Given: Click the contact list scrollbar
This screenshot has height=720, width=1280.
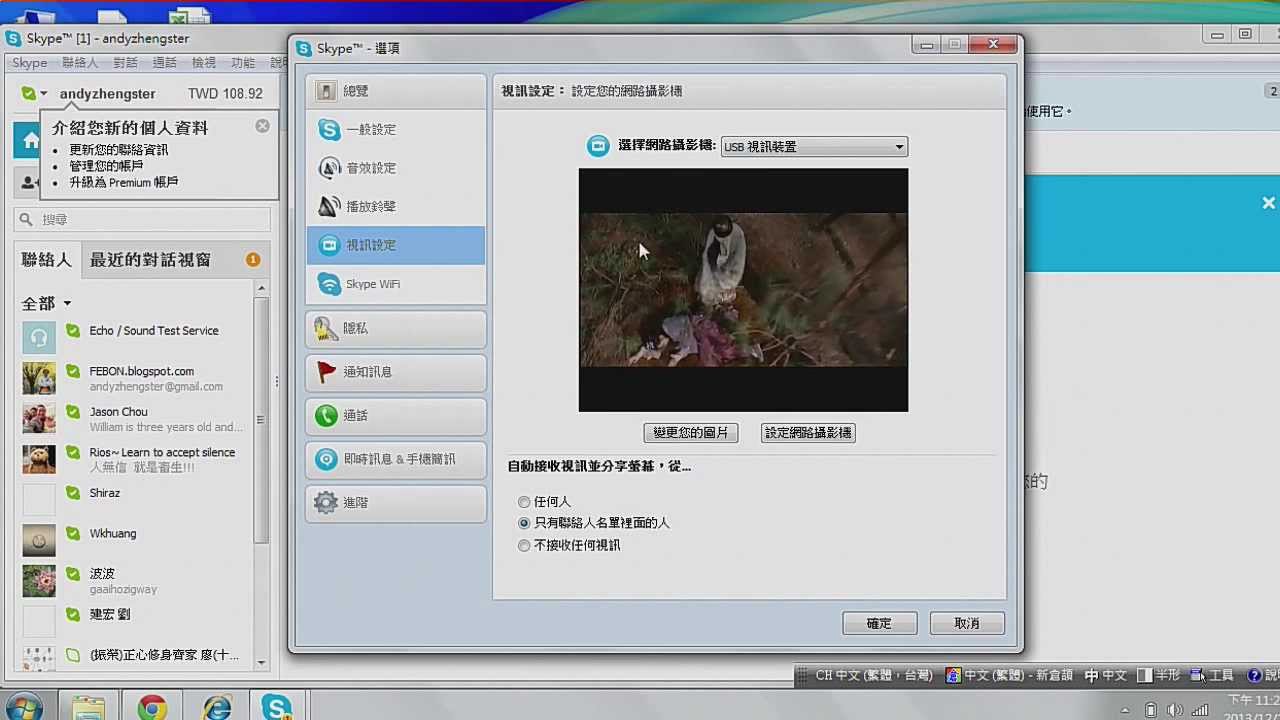Looking at the screenshot, I should click(x=262, y=420).
